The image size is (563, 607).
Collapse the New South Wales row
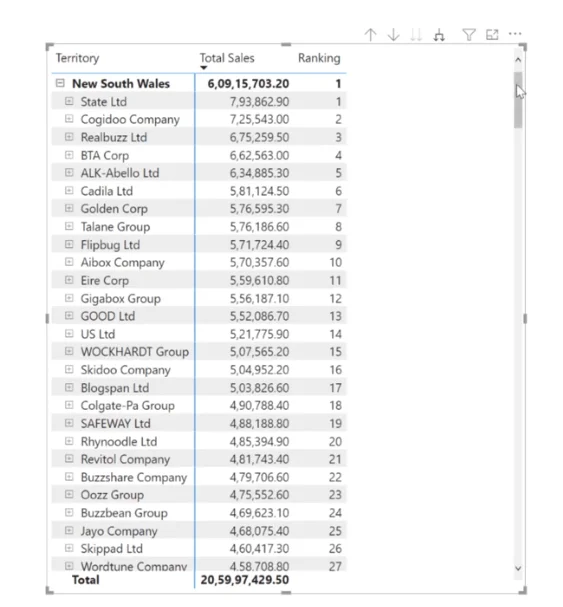click(60, 83)
